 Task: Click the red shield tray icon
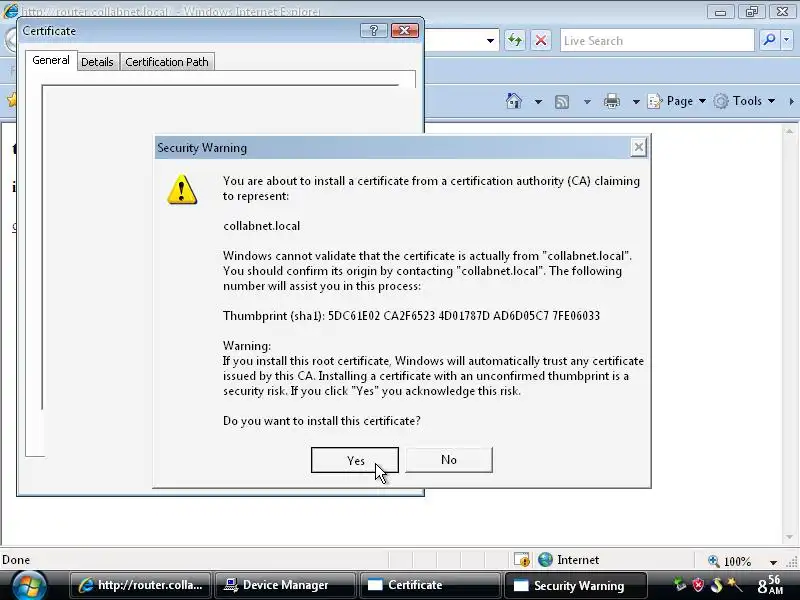click(698, 585)
